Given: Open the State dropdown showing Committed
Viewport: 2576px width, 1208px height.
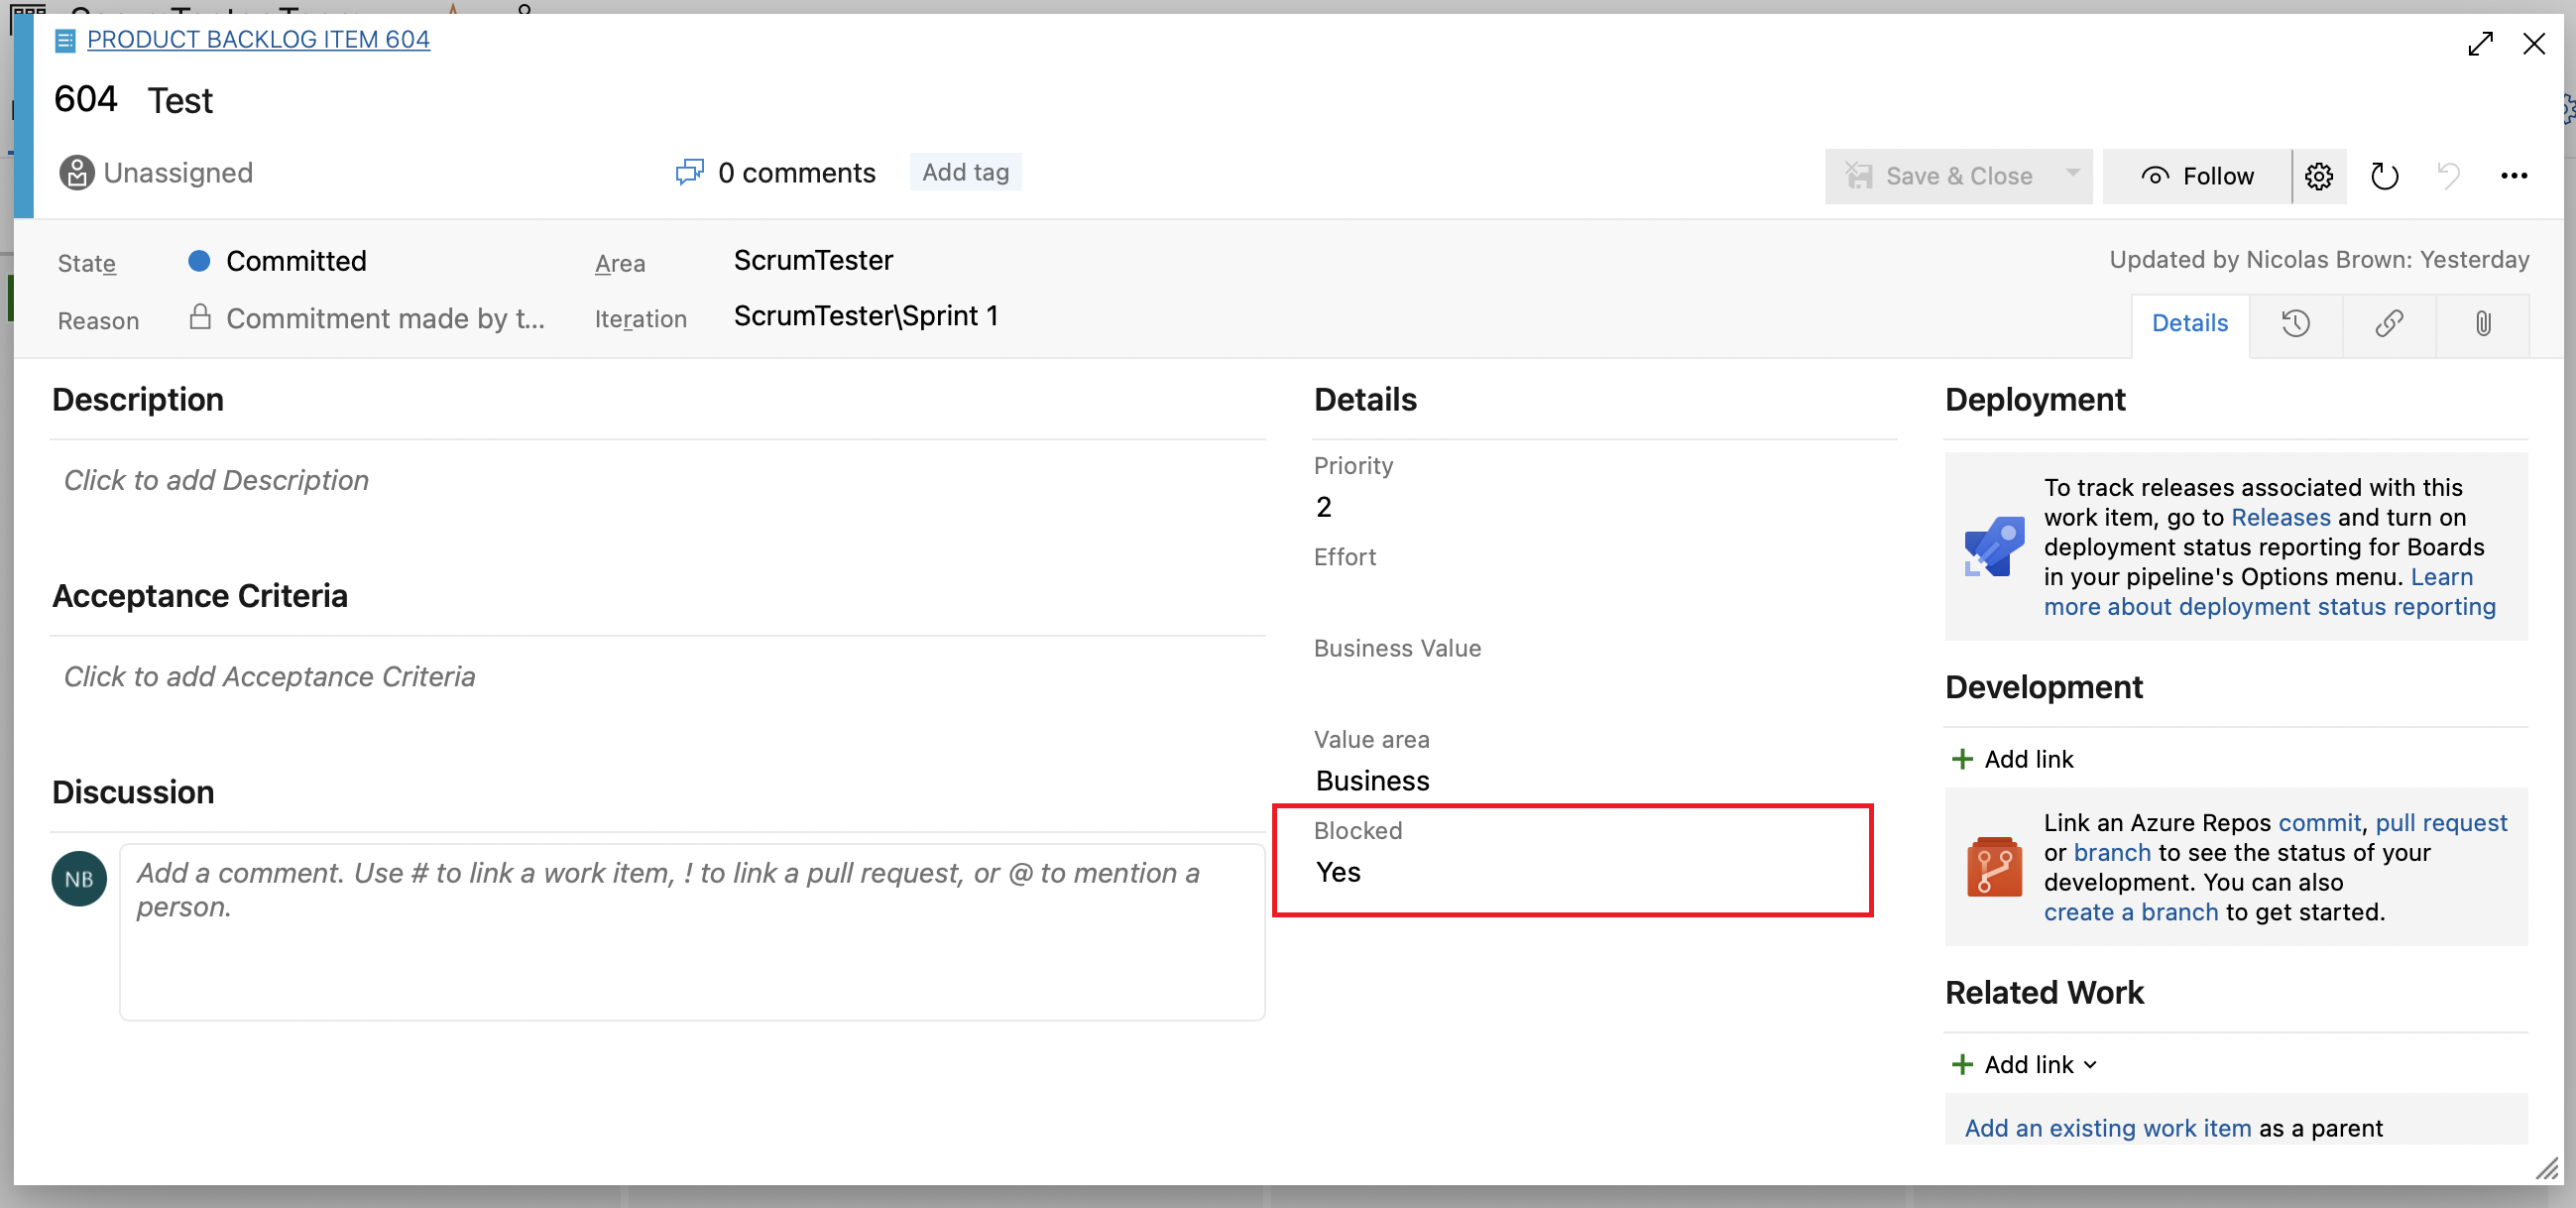Looking at the screenshot, I should point(296,261).
